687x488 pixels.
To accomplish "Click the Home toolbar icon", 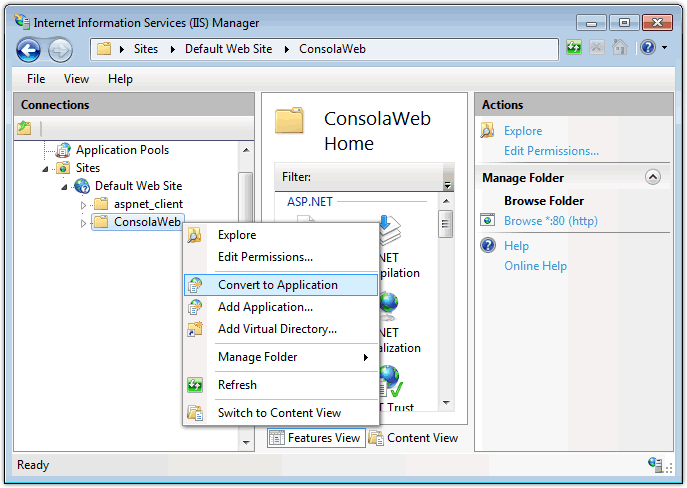I will (x=620, y=47).
